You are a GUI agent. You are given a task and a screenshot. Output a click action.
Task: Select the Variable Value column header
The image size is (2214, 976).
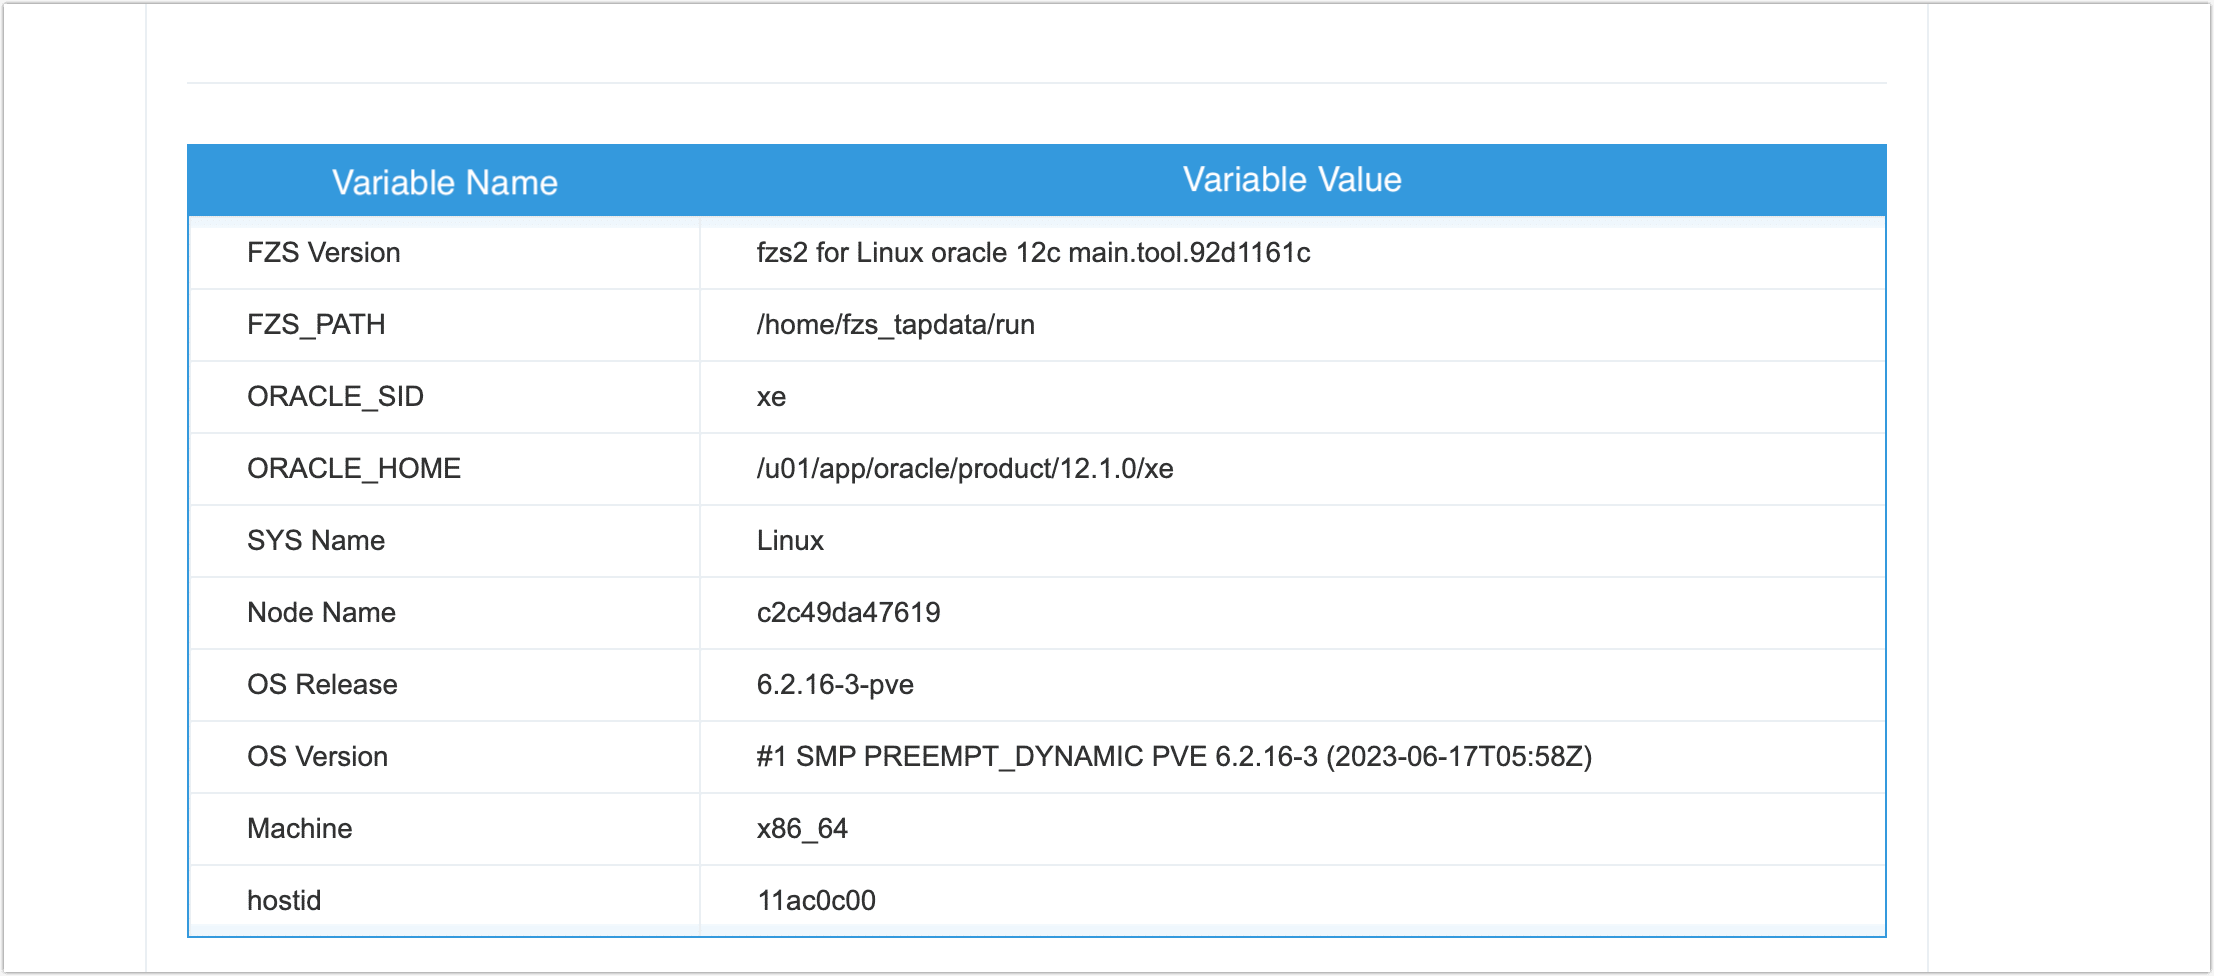[1292, 181]
